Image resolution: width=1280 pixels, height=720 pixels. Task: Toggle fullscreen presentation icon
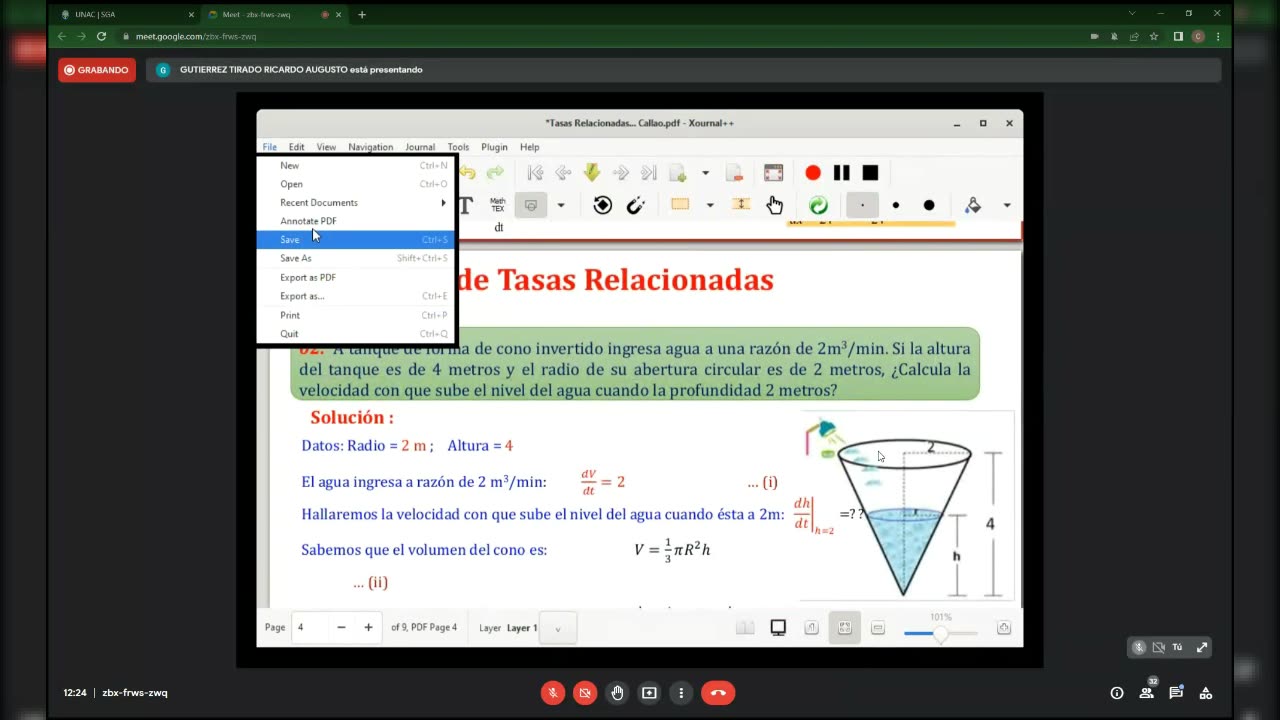tap(773, 173)
